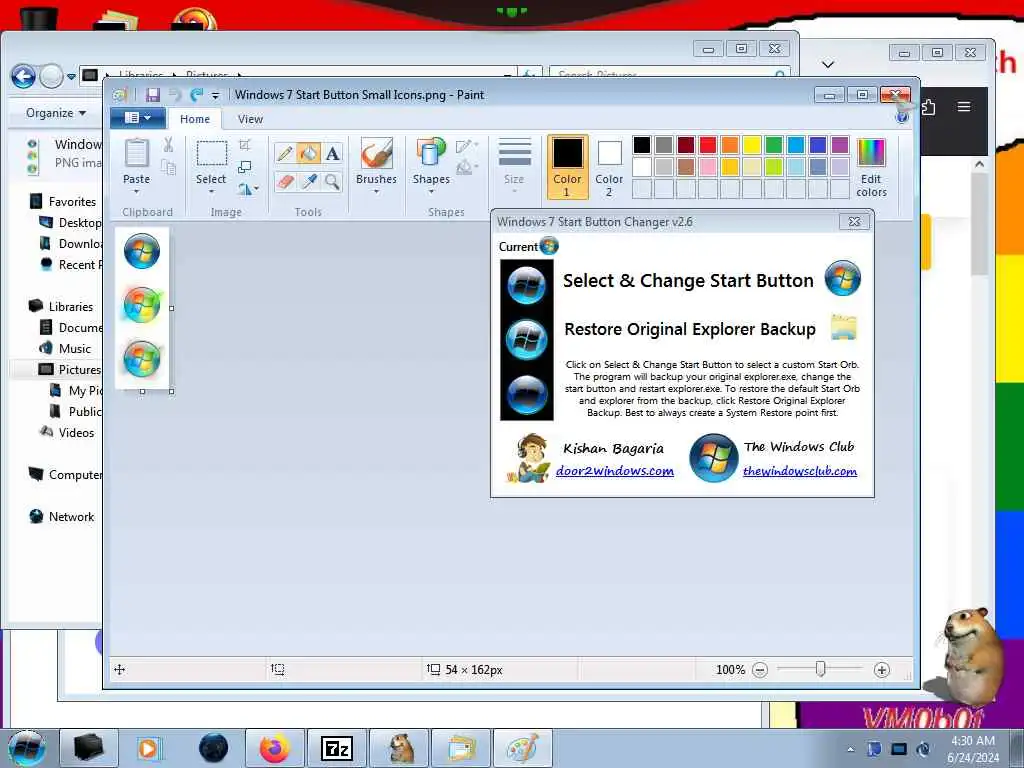Open door2windows.com link
Image resolution: width=1024 pixels, height=768 pixels.
[615, 471]
